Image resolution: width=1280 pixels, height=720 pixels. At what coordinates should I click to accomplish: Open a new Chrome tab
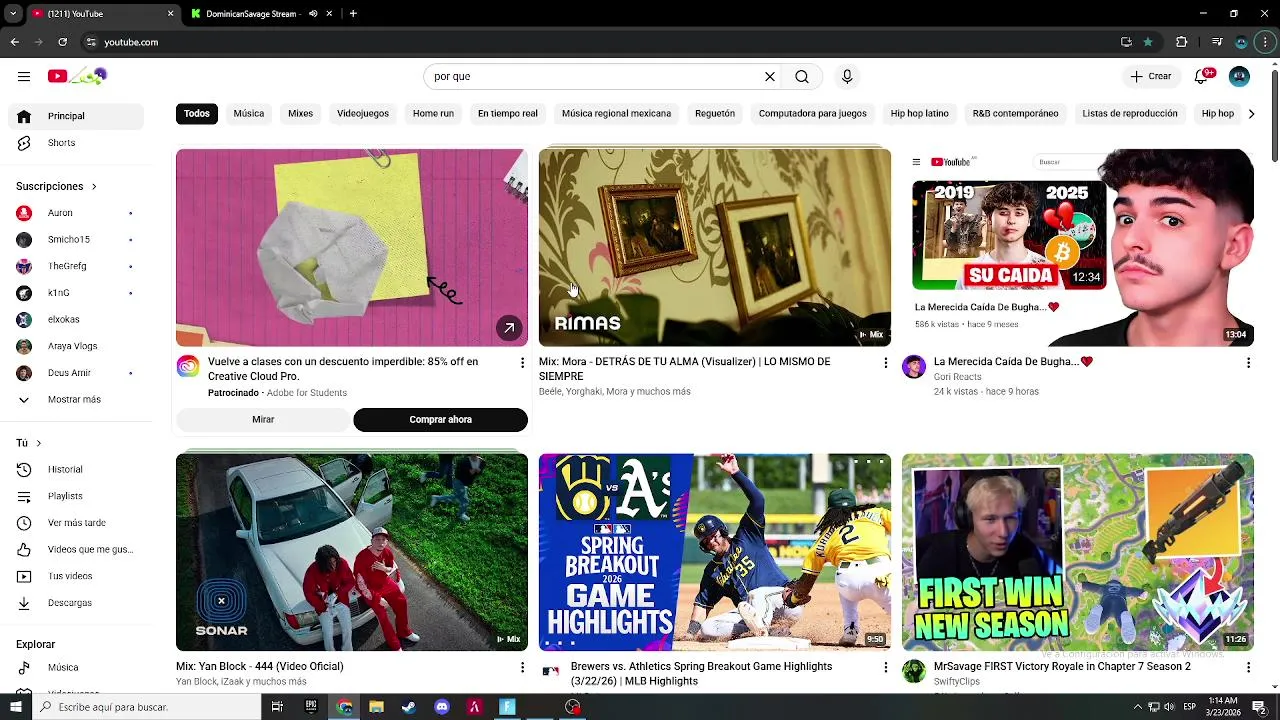click(x=353, y=14)
